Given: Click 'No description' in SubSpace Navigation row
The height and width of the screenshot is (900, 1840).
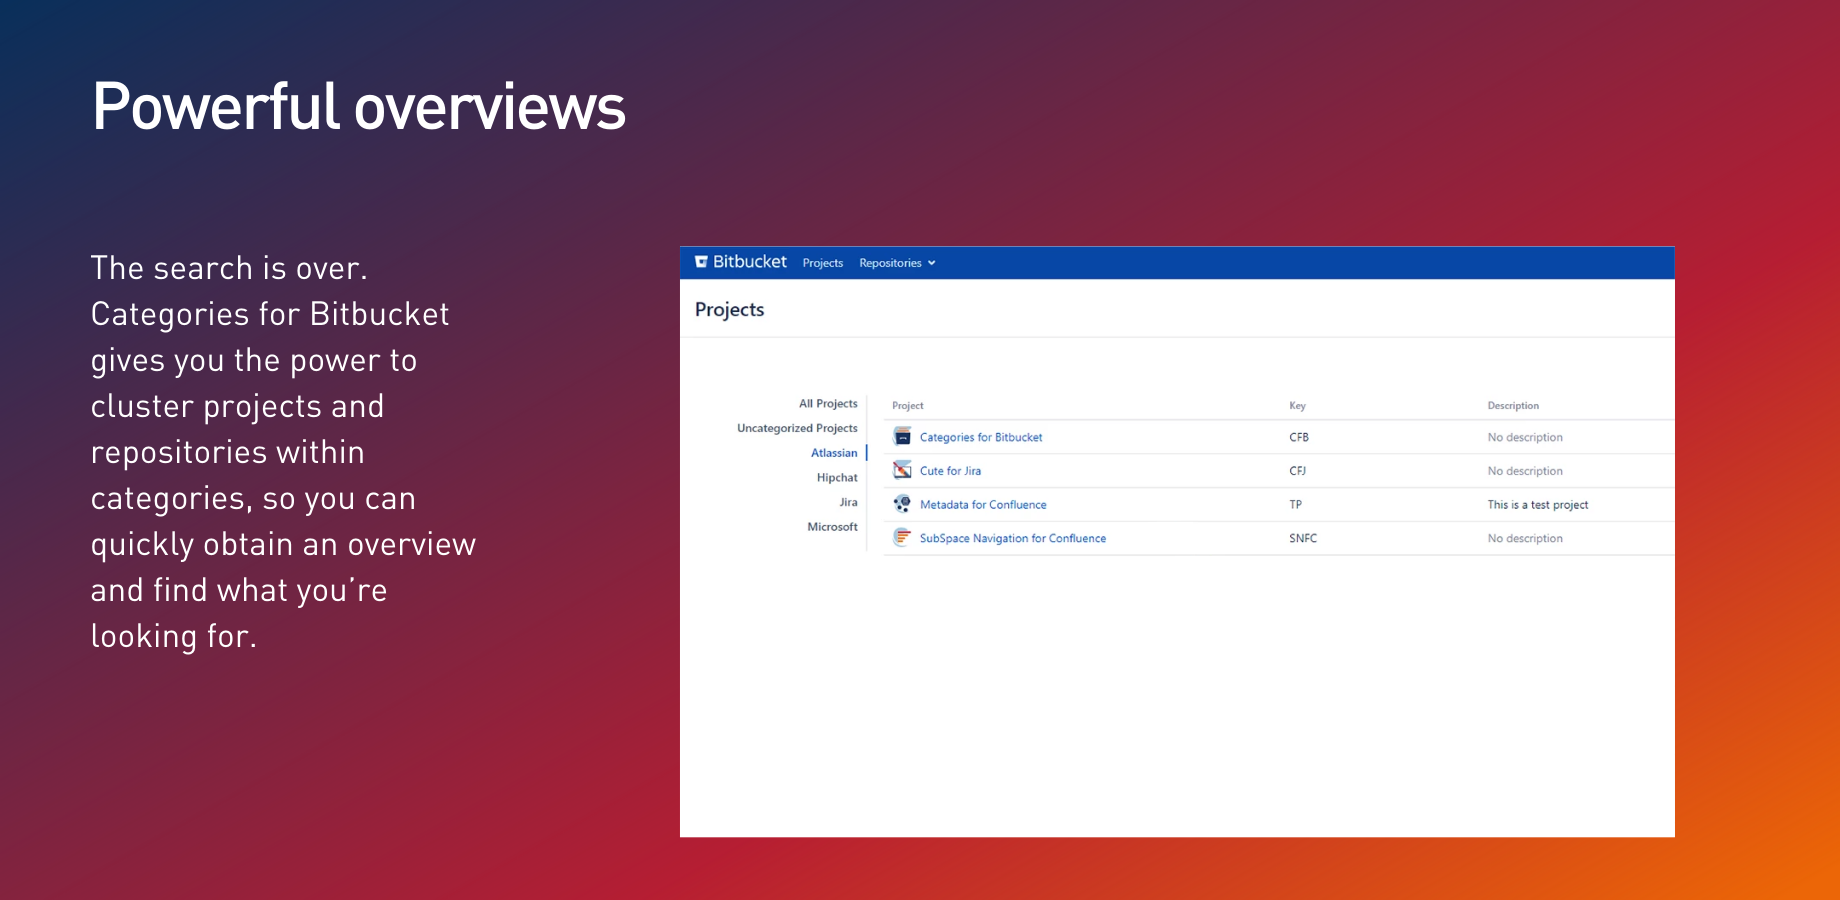Looking at the screenshot, I should (1525, 538).
